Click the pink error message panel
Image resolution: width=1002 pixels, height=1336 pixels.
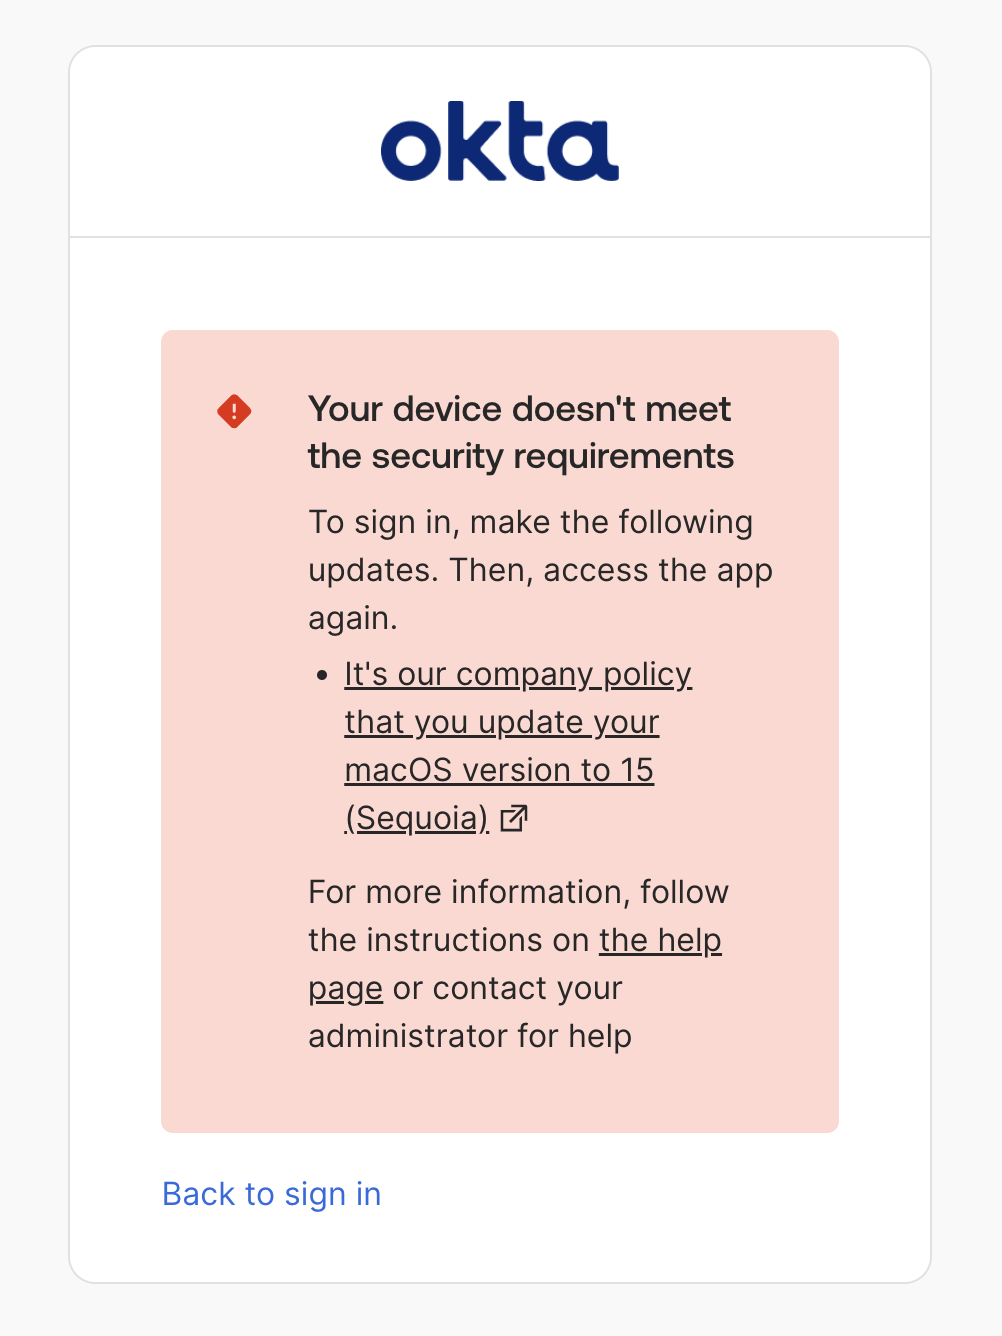point(500,730)
